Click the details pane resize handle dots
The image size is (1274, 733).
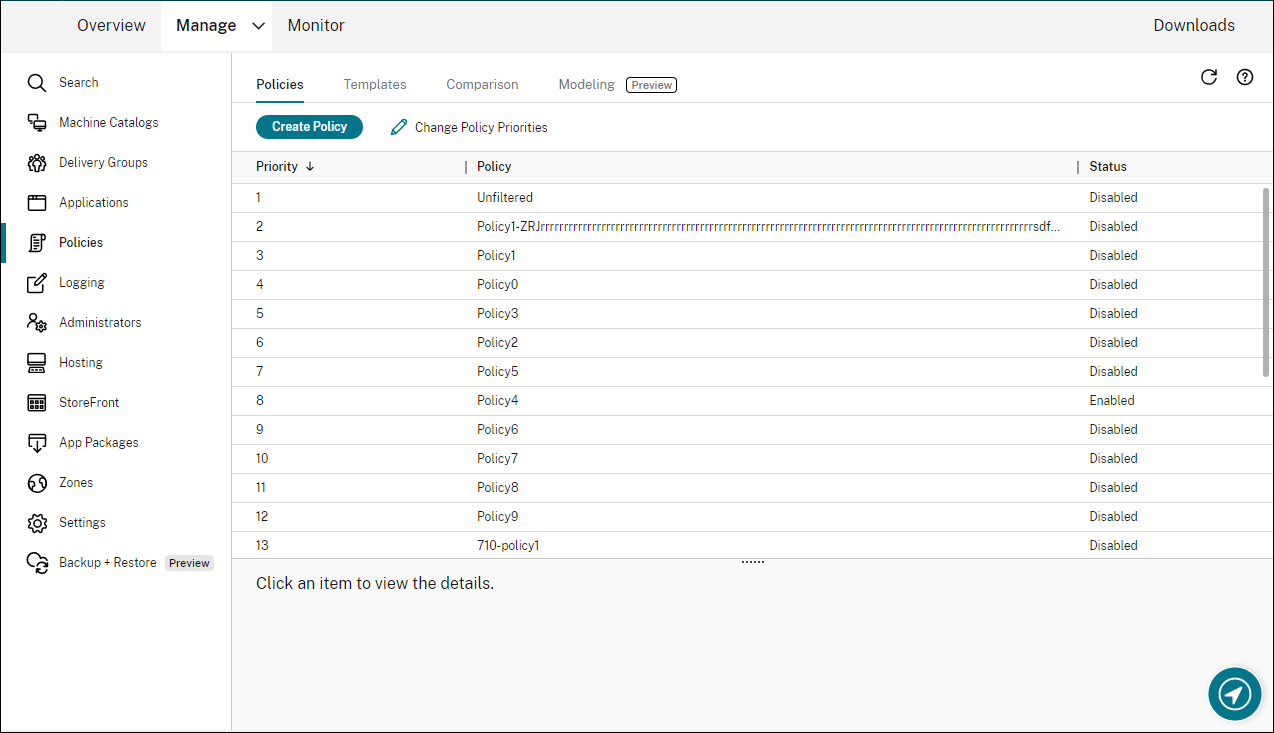click(752, 562)
